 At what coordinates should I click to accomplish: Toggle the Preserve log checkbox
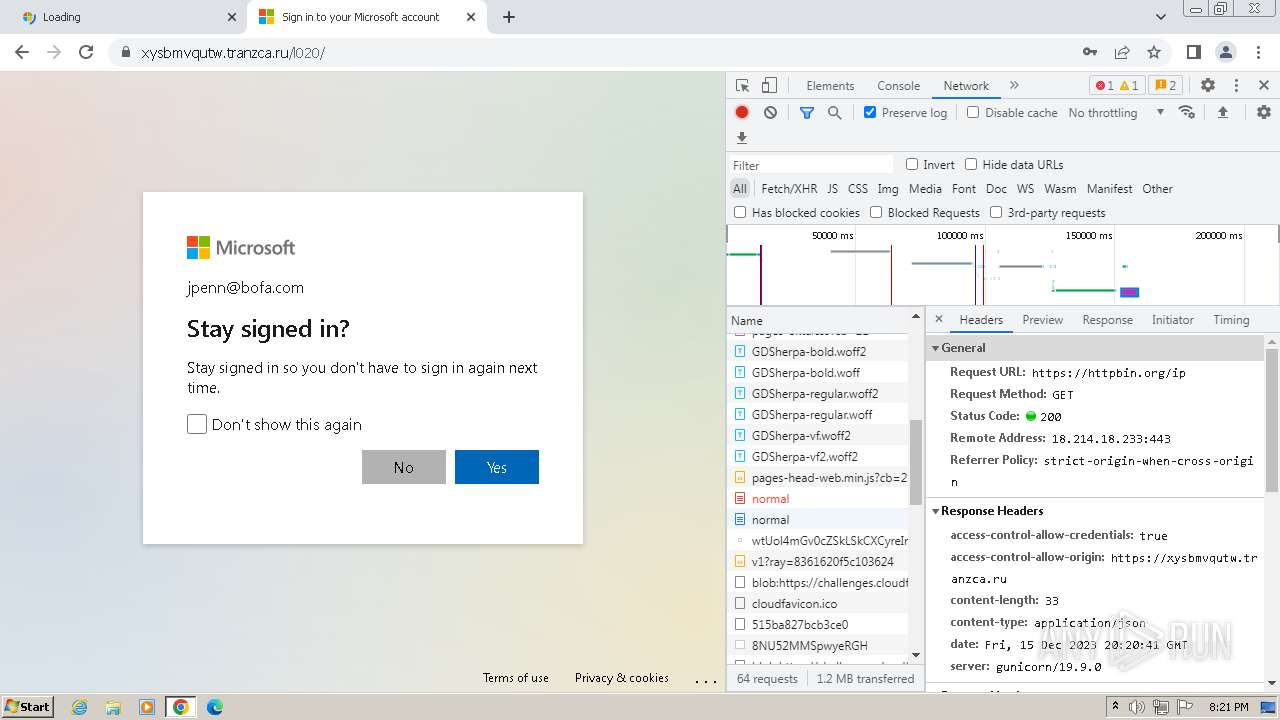point(870,112)
